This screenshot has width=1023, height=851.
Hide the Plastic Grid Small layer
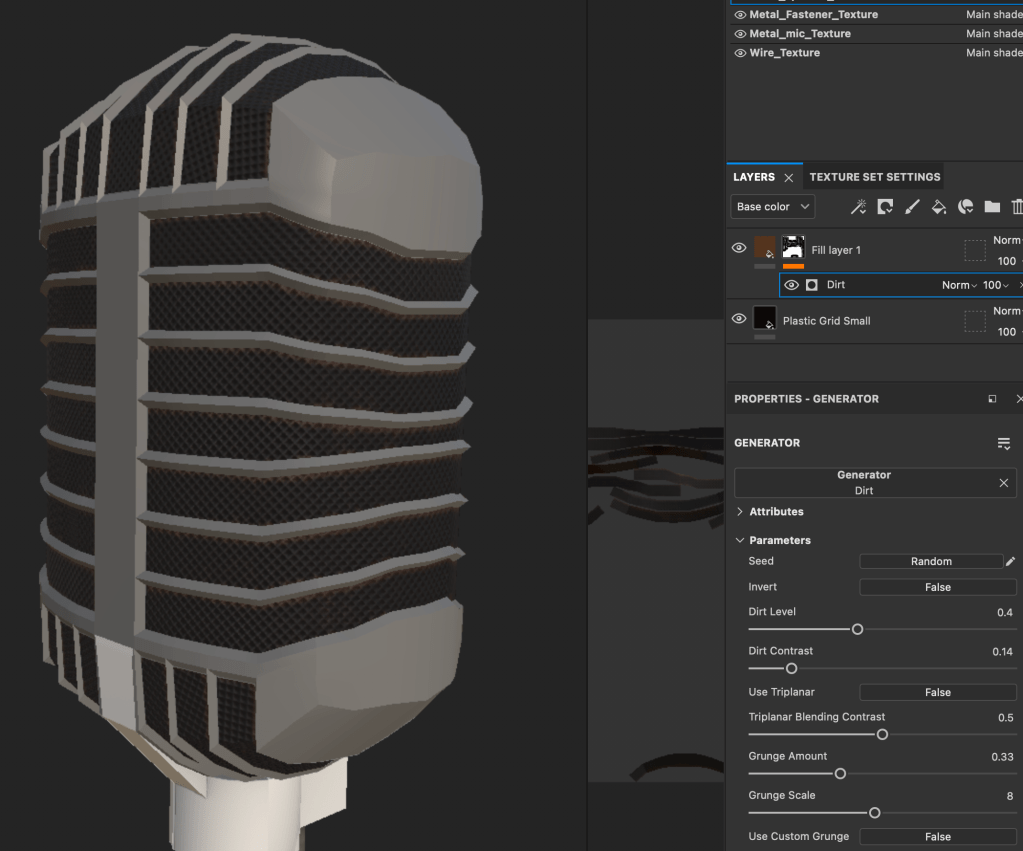click(x=739, y=319)
